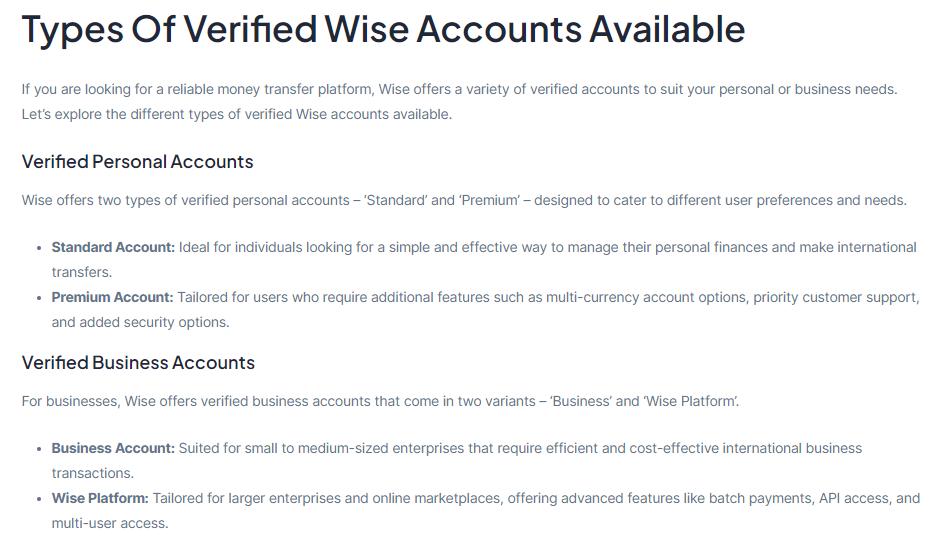Click the intro paragraph starting 'If you are looking'

tap(459, 89)
